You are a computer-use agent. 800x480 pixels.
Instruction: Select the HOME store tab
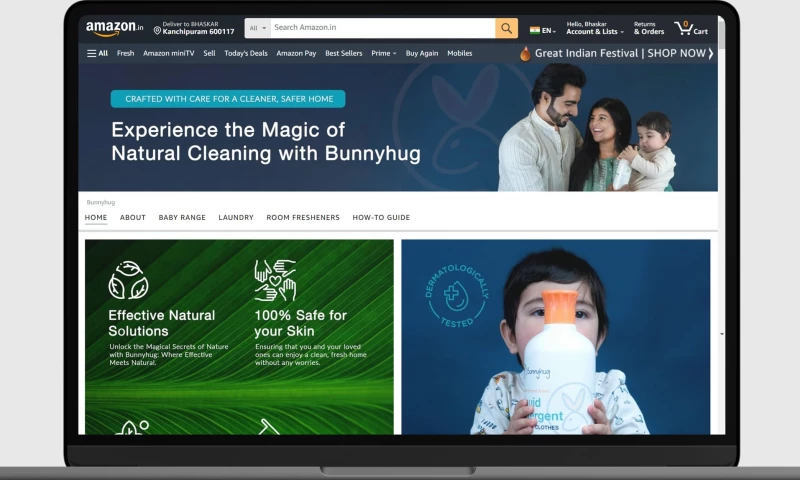click(96, 217)
